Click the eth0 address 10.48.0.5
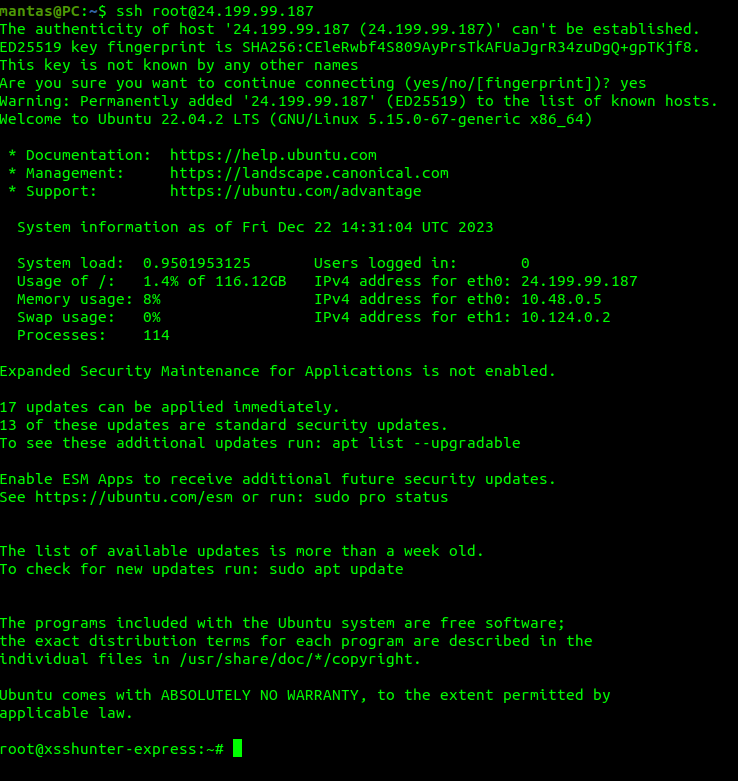The image size is (738, 781). click(561, 299)
